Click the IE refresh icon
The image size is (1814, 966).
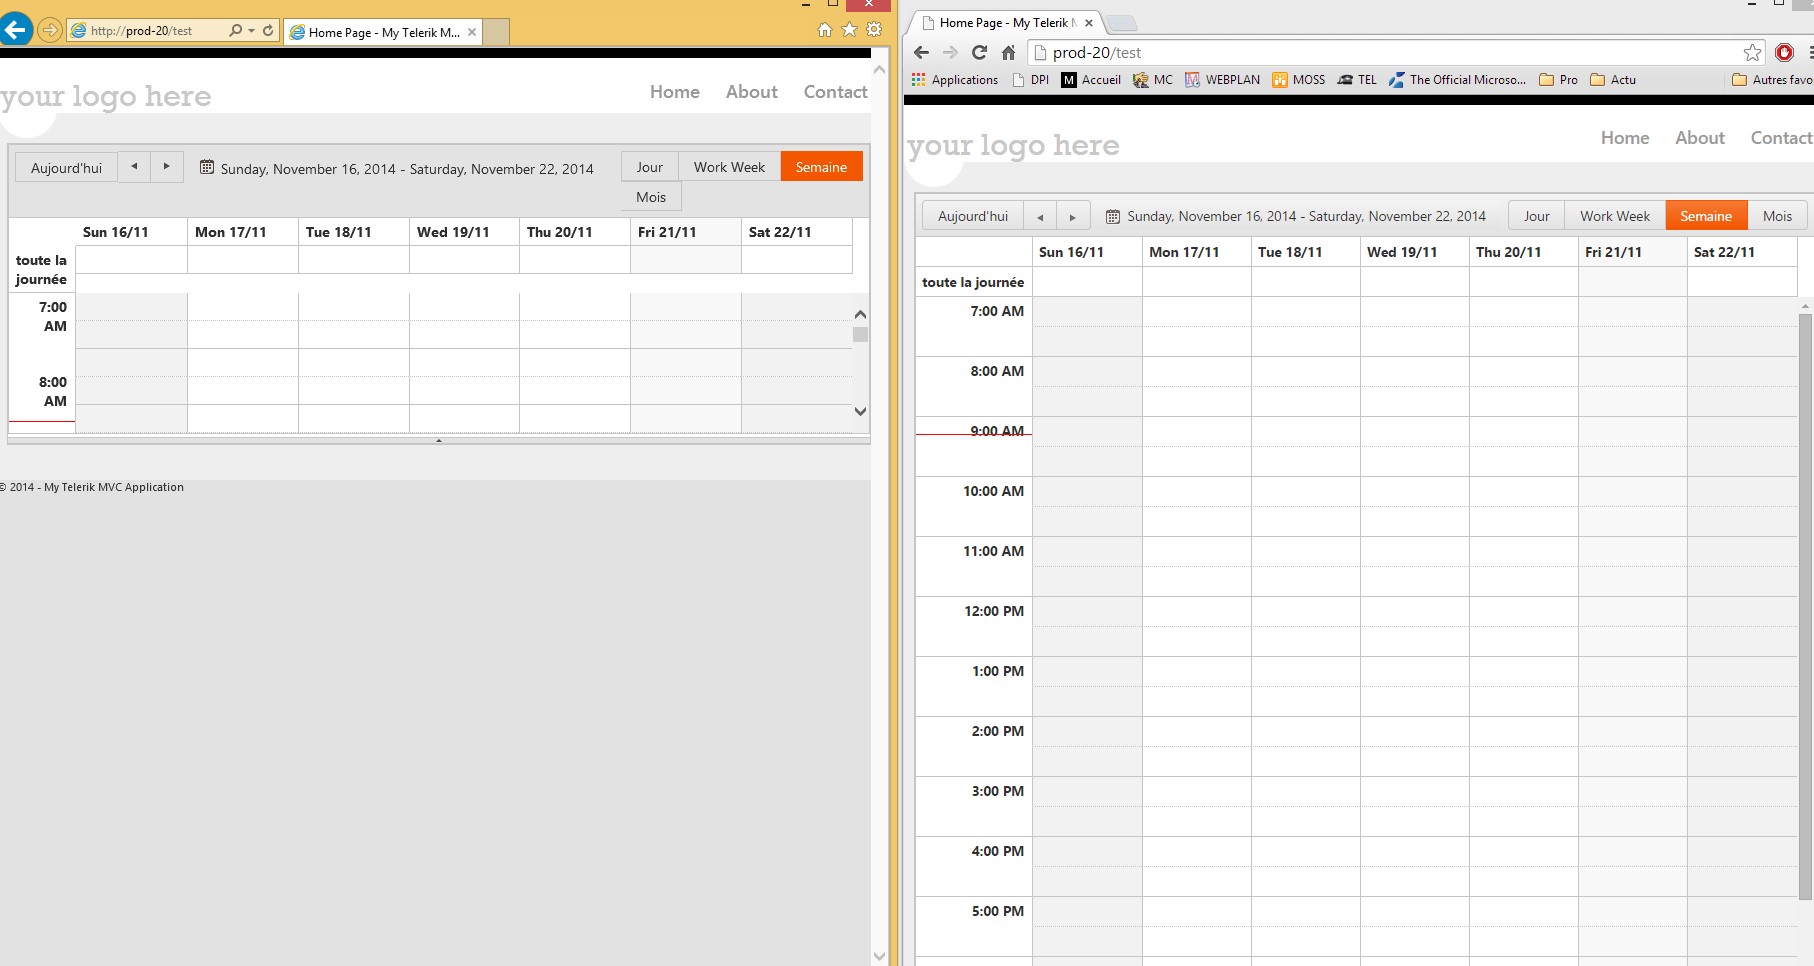(x=268, y=30)
